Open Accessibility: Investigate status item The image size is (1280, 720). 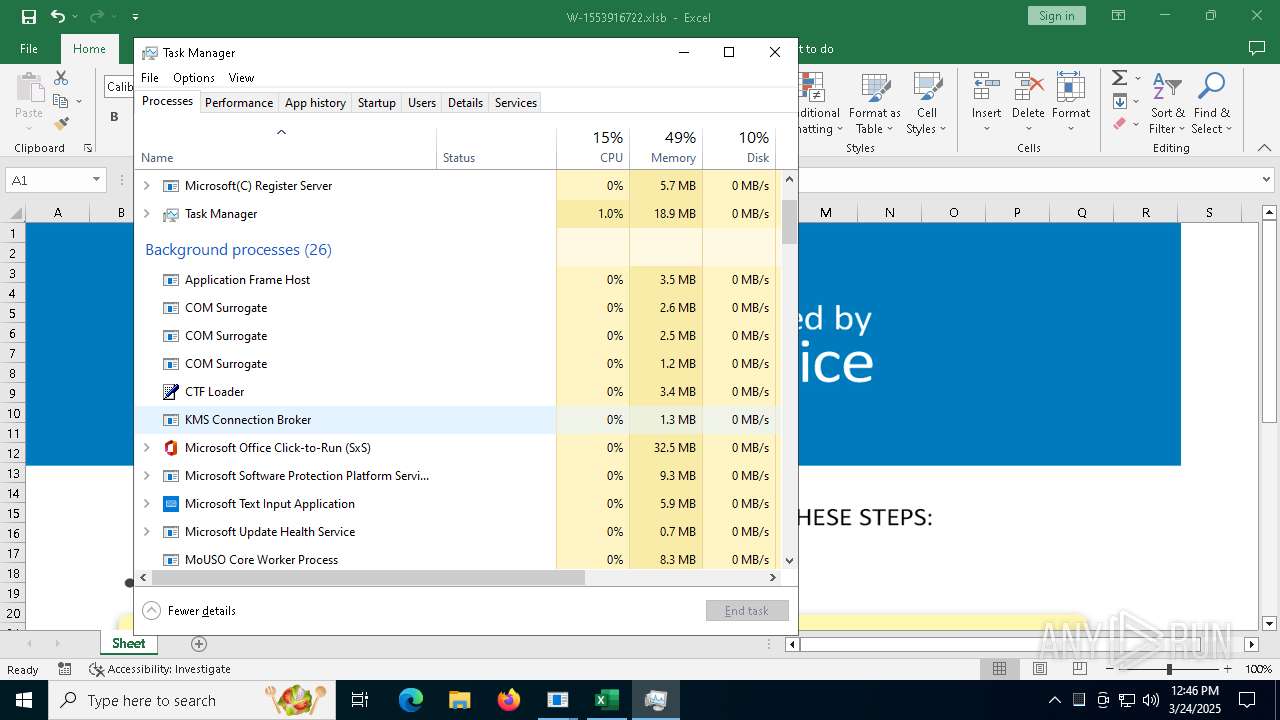pos(160,669)
